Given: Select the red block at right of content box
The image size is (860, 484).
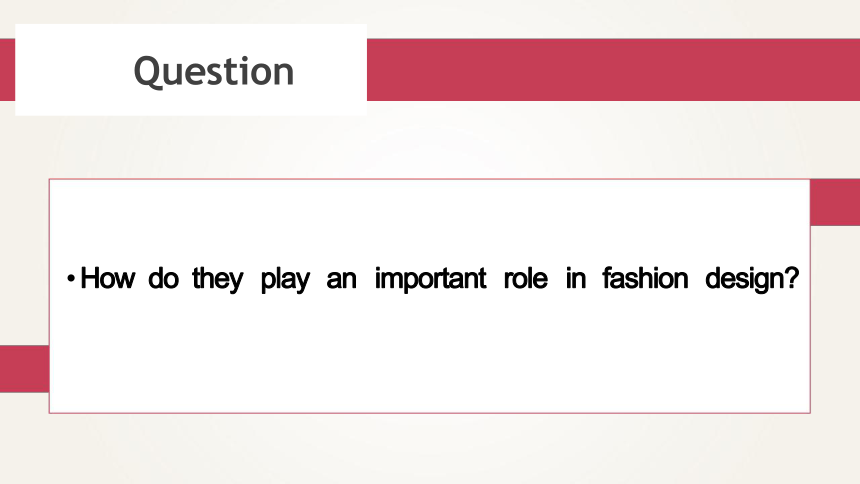Looking at the screenshot, I should [835, 202].
